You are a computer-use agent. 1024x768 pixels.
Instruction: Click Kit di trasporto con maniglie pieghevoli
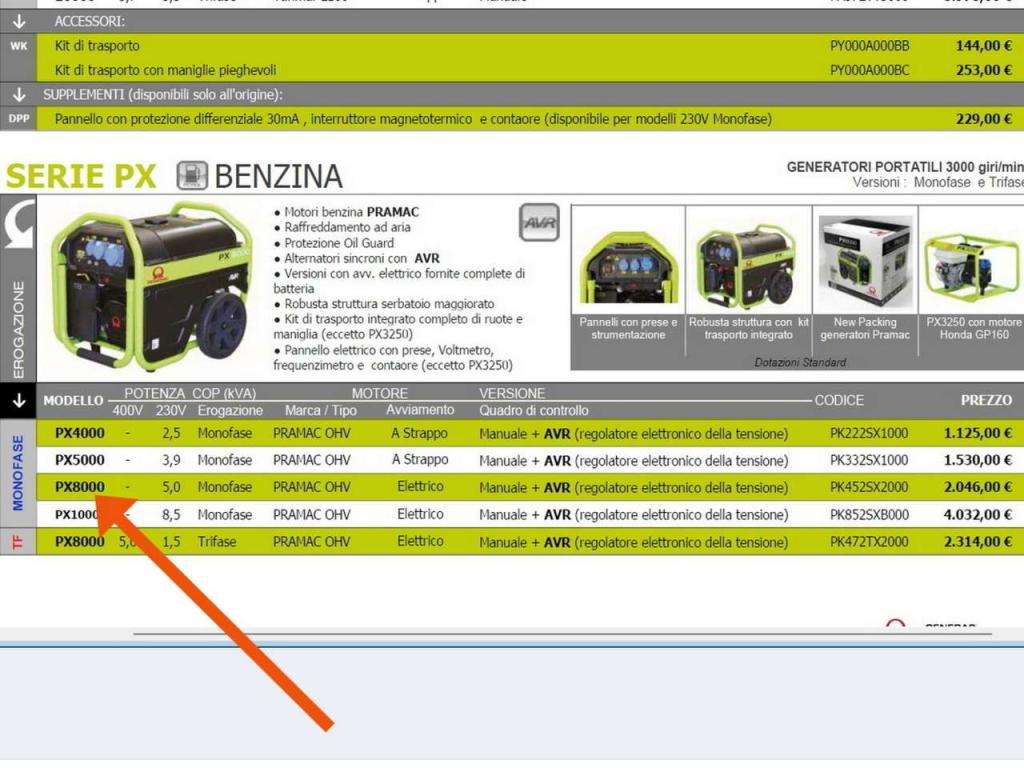pyautogui.click(x=165, y=70)
